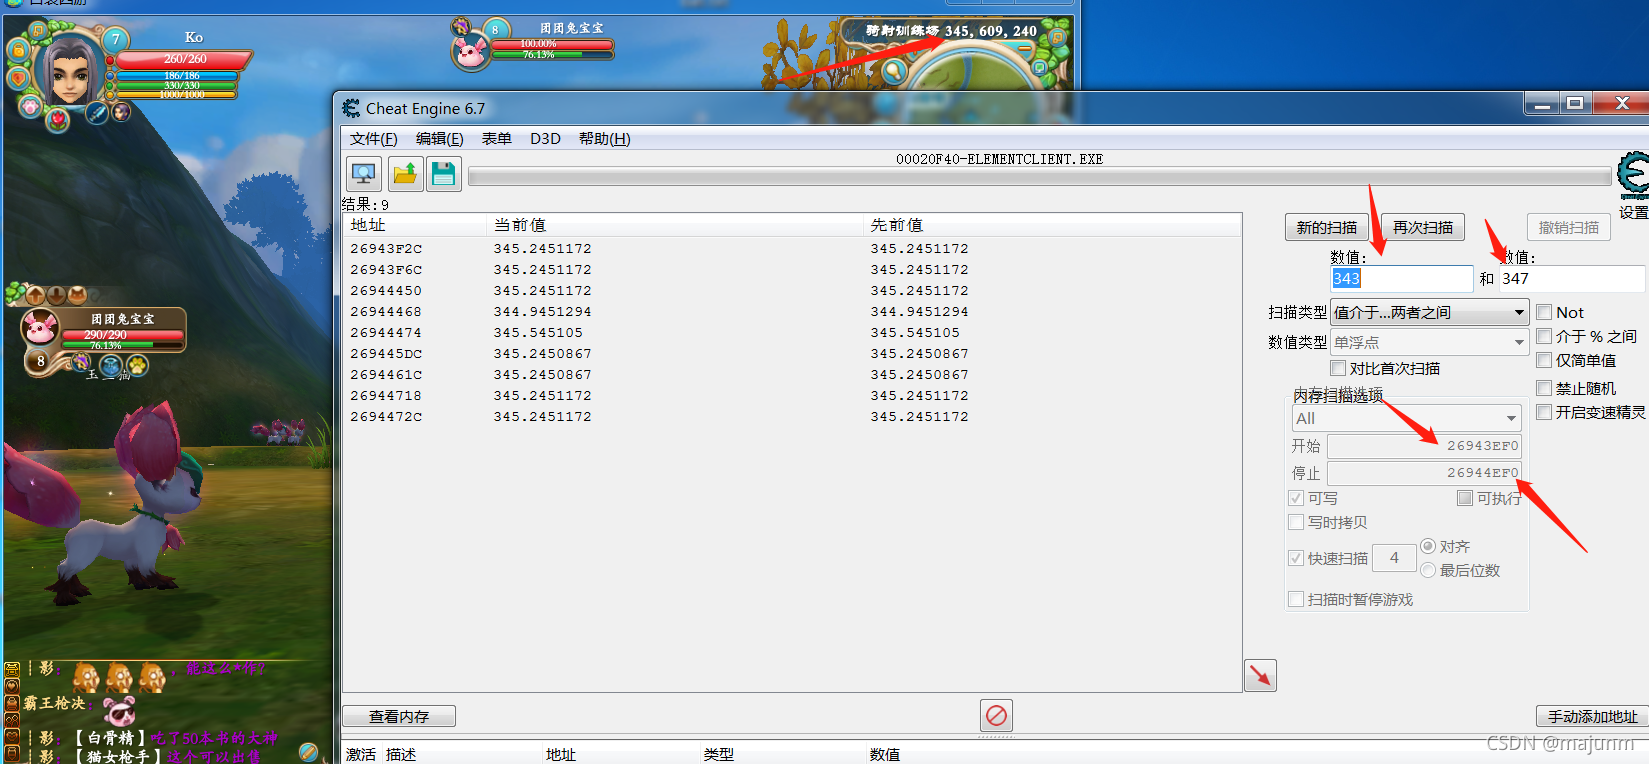The height and width of the screenshot is (764, 1649).
Task: Click 撤销扫描 button
Action: pos(1569,227)
